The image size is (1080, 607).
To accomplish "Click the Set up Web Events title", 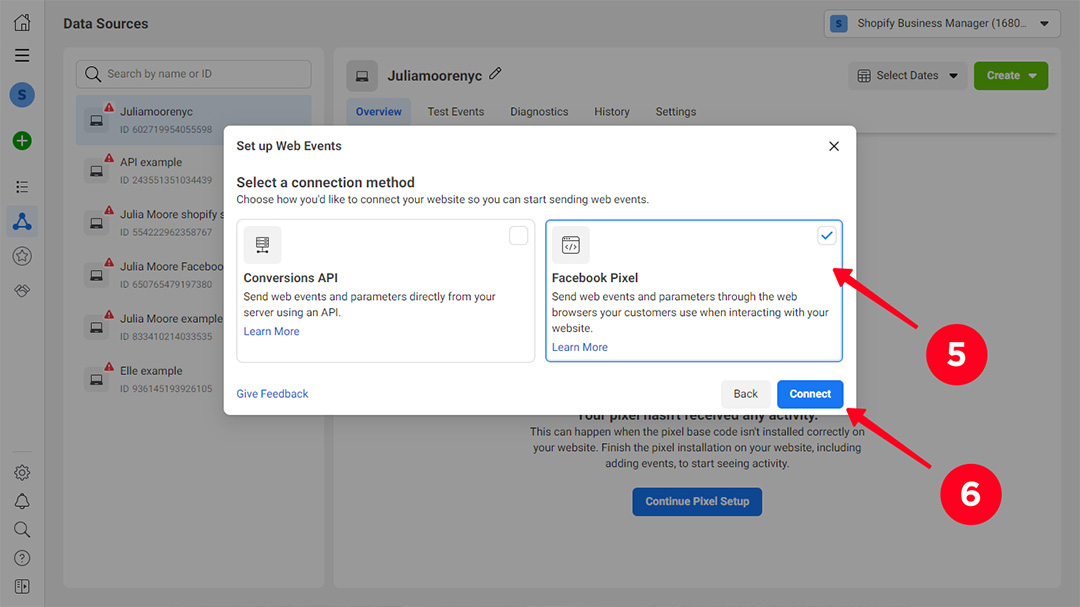I will pos(289,146).
